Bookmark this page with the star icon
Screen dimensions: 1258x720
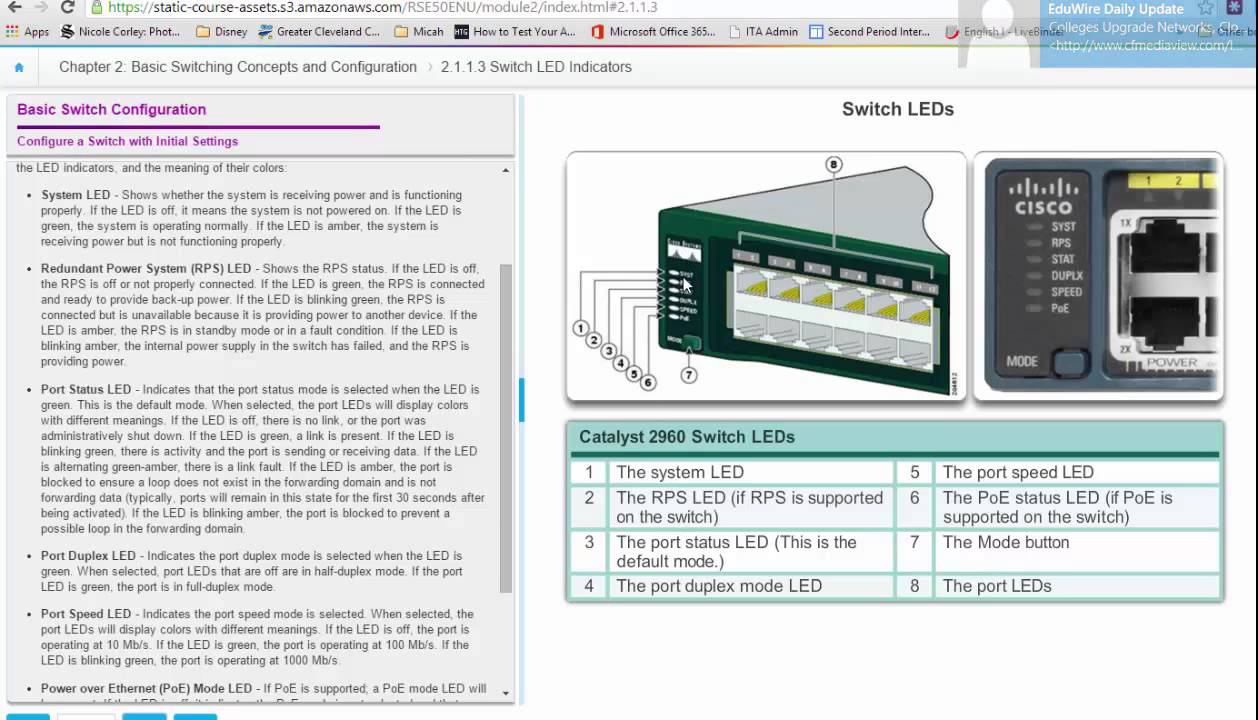click(x=1206, y=8)
